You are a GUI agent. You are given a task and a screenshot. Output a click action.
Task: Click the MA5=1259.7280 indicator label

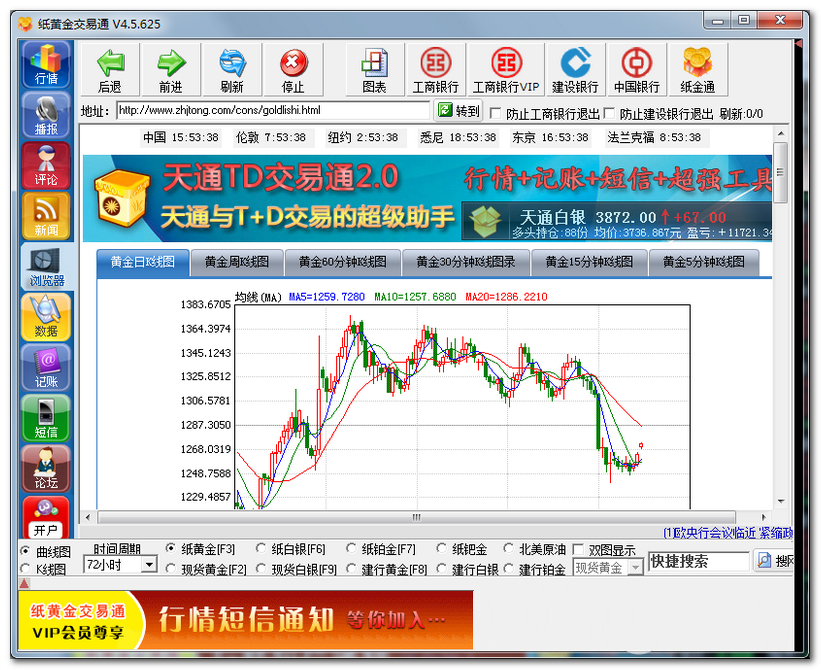(327, 297)
